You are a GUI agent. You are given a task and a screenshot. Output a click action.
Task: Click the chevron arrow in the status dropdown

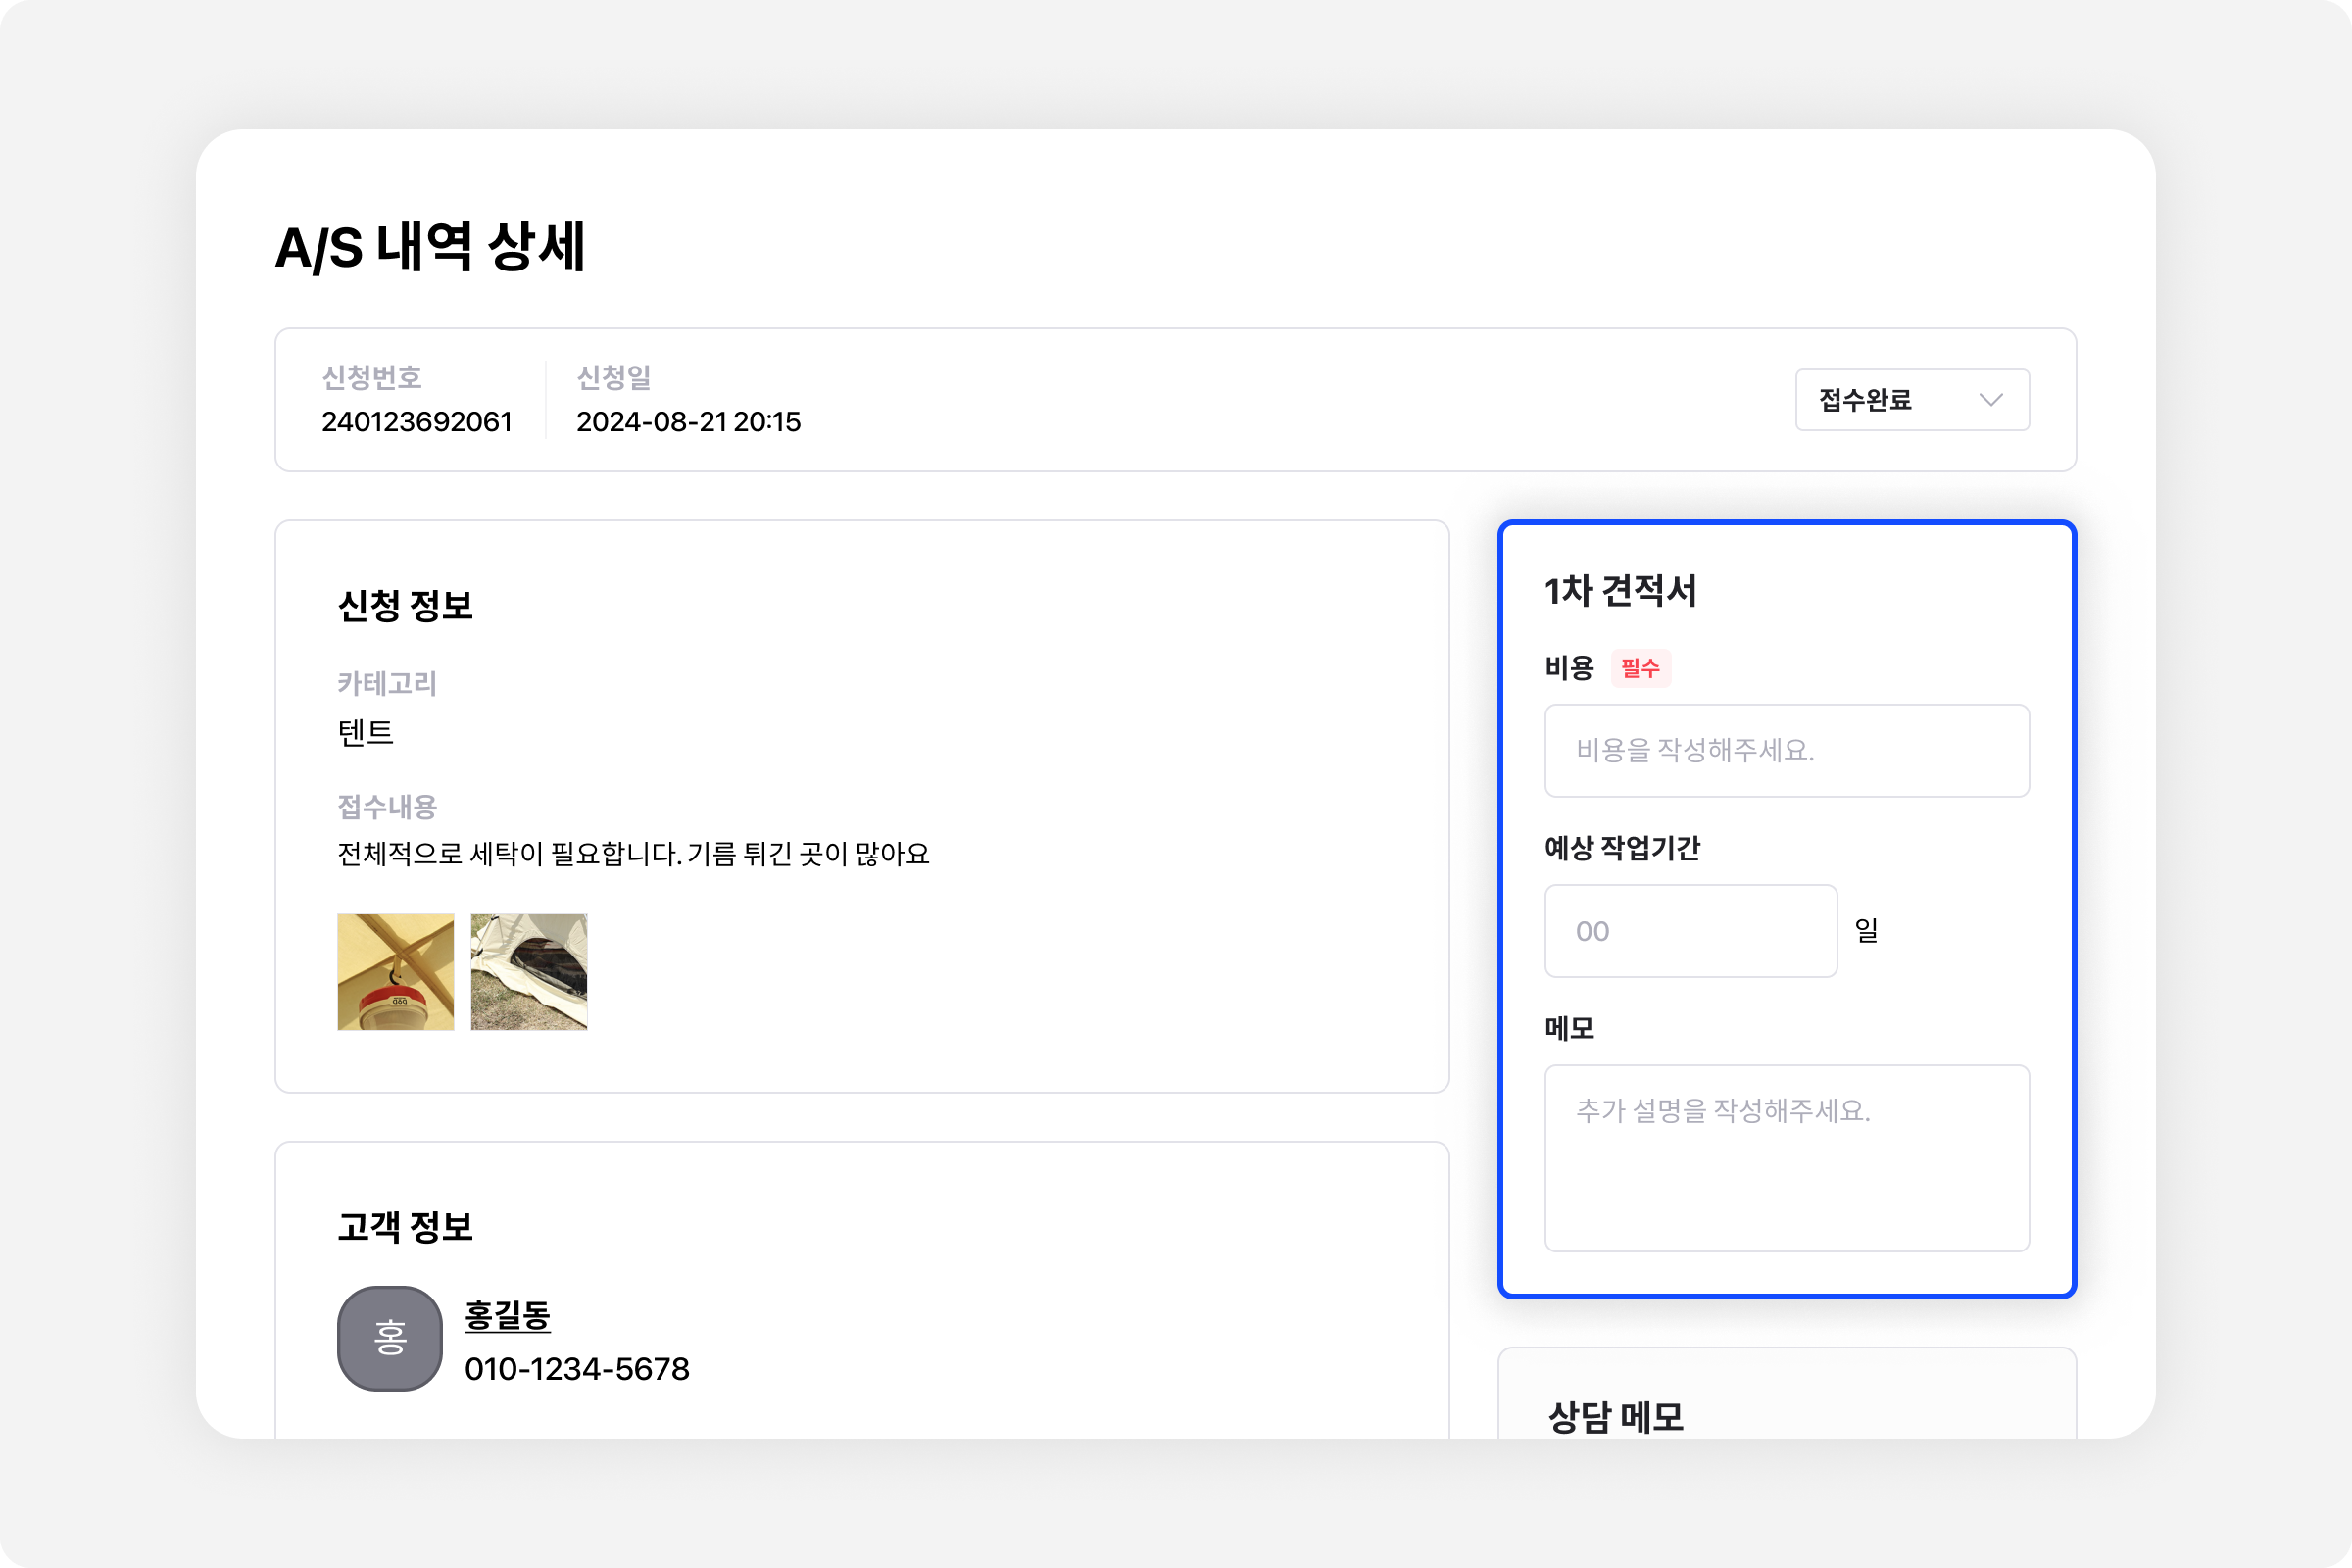click(1990, 400)
